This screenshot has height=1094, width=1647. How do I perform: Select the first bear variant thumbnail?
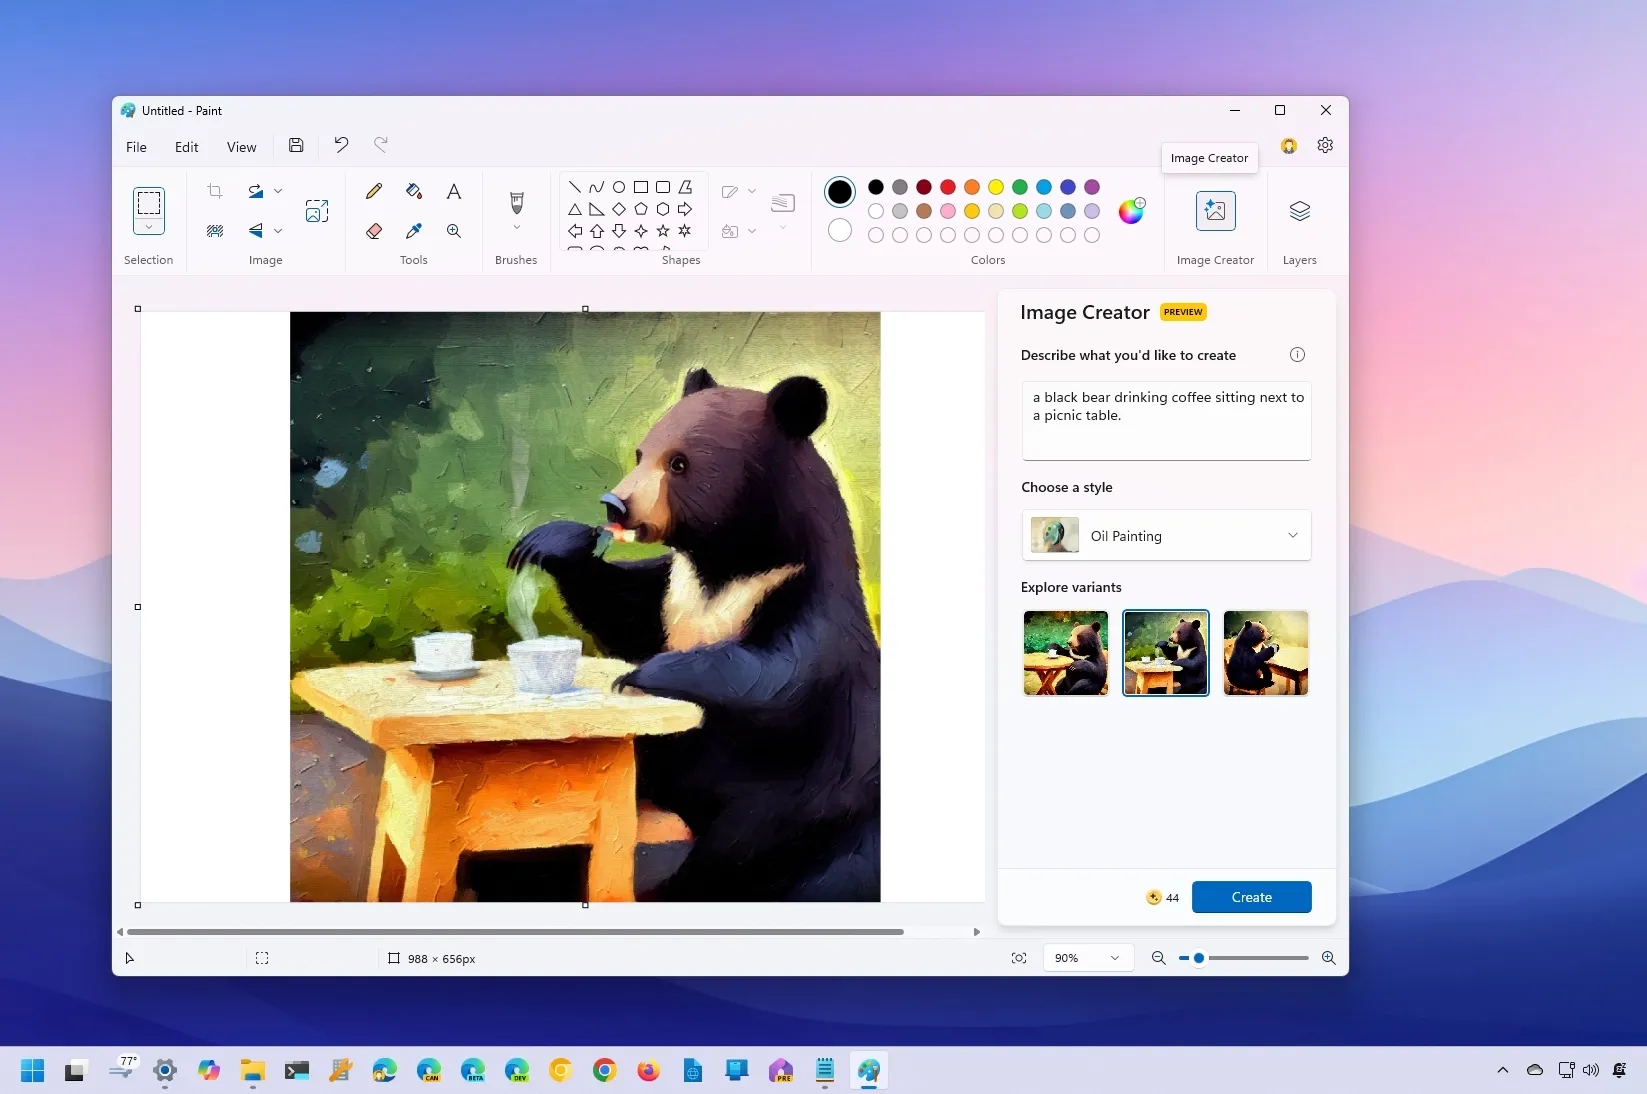coord(1066,653)
